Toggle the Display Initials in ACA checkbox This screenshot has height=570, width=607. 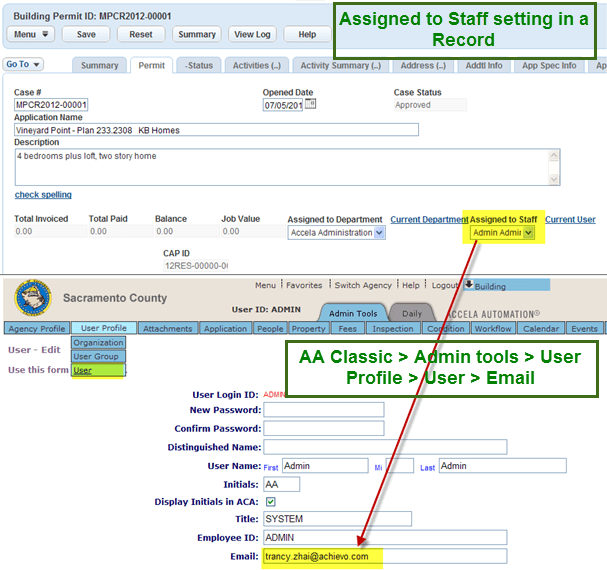pos(270,501)
